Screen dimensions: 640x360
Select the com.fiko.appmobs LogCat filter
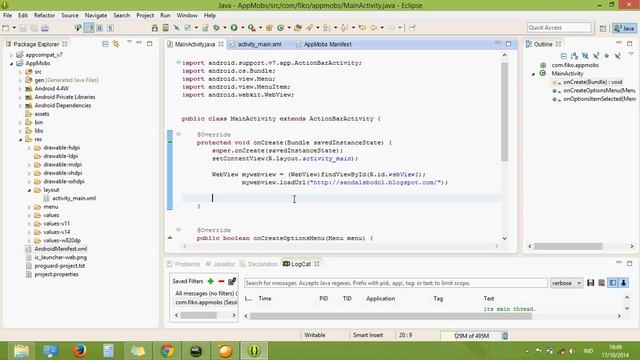[x=206, y=302]
